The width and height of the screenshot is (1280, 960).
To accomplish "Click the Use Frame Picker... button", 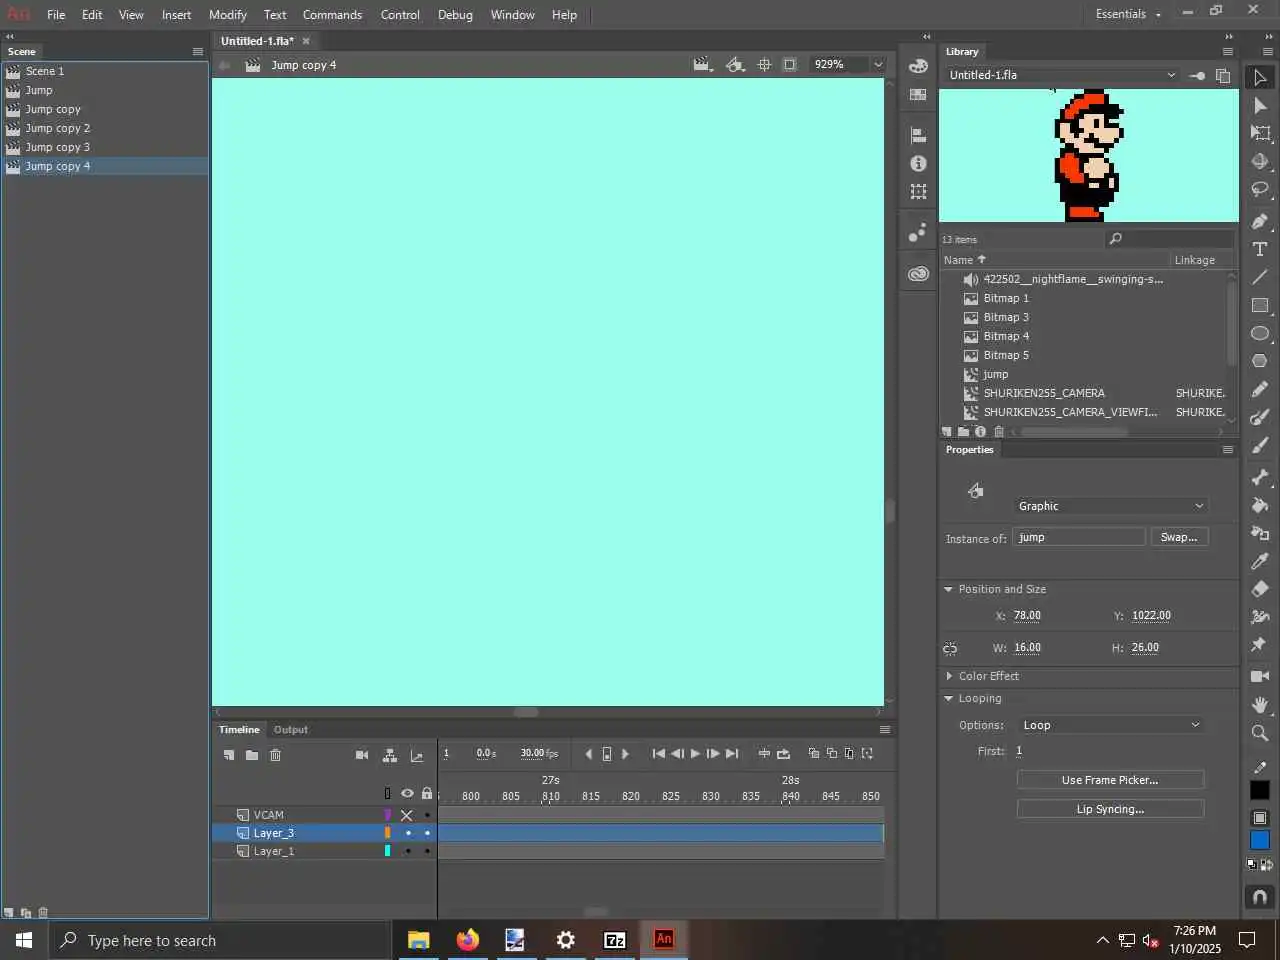I will pos(1110,780).
